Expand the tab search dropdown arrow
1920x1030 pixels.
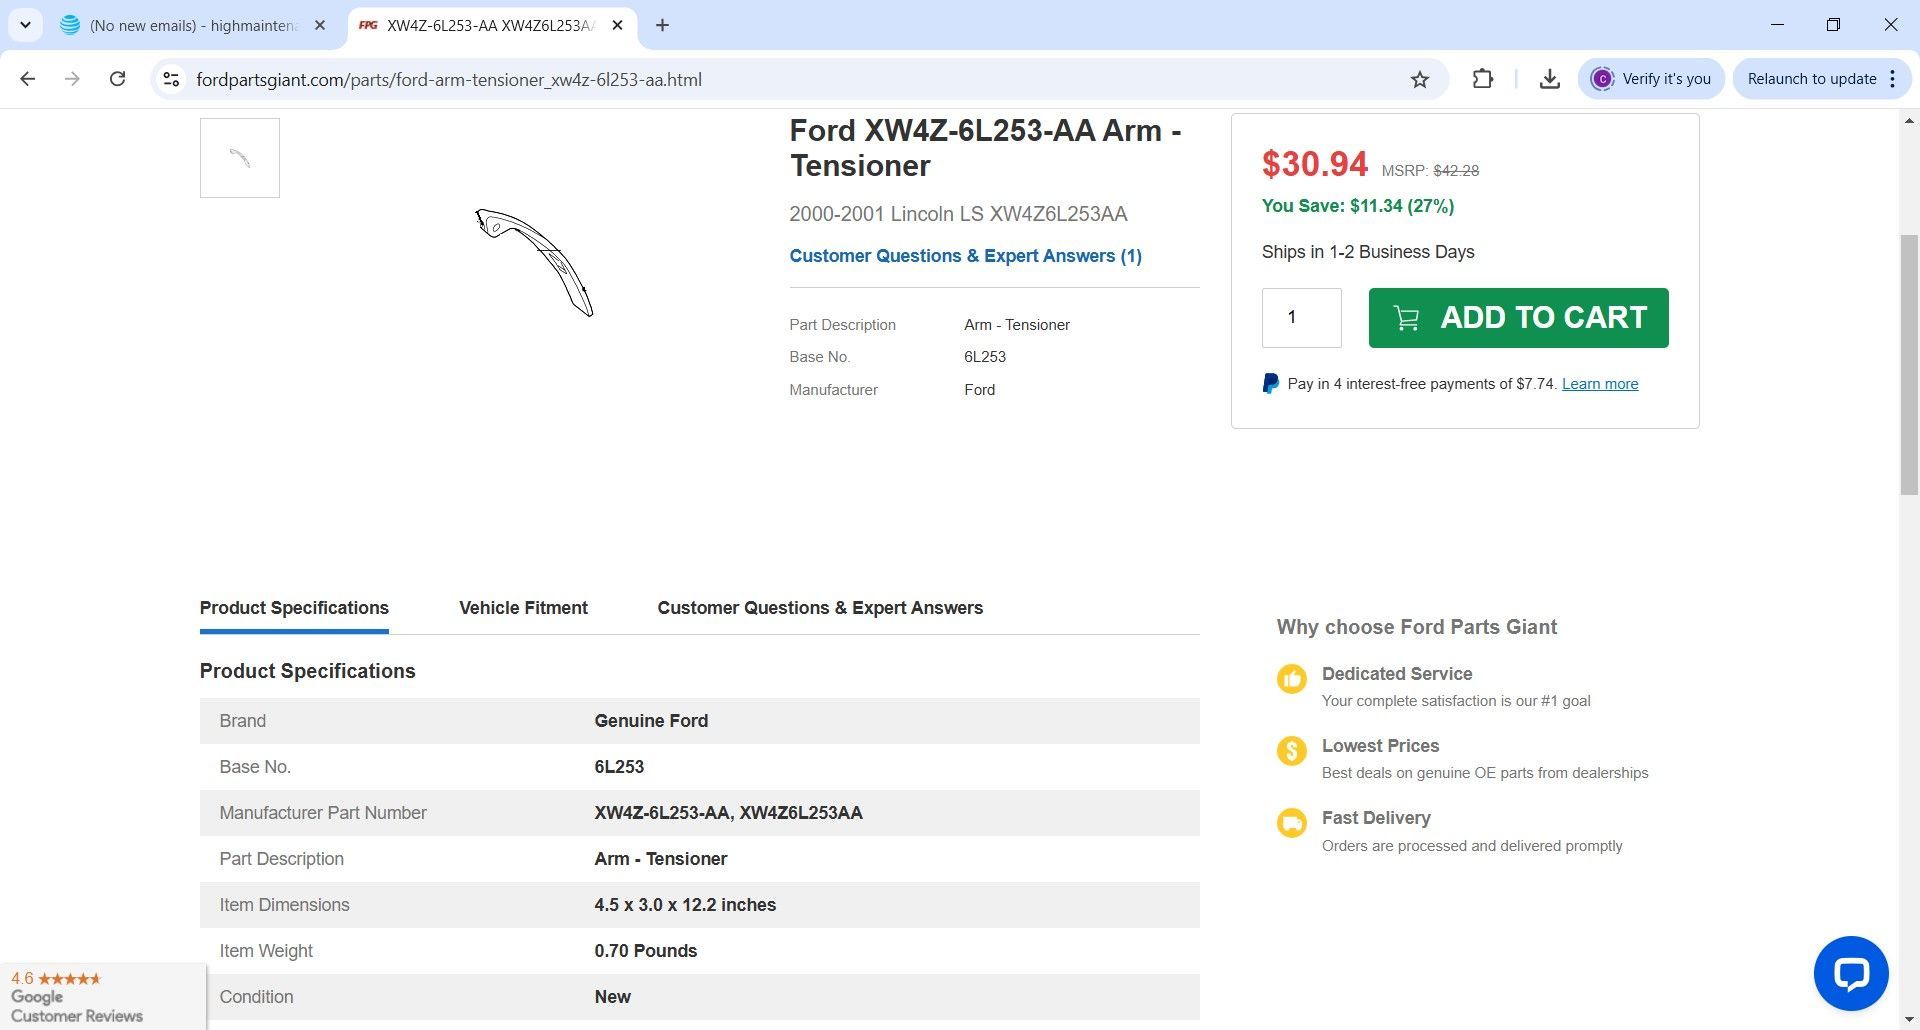click(25, 25)
